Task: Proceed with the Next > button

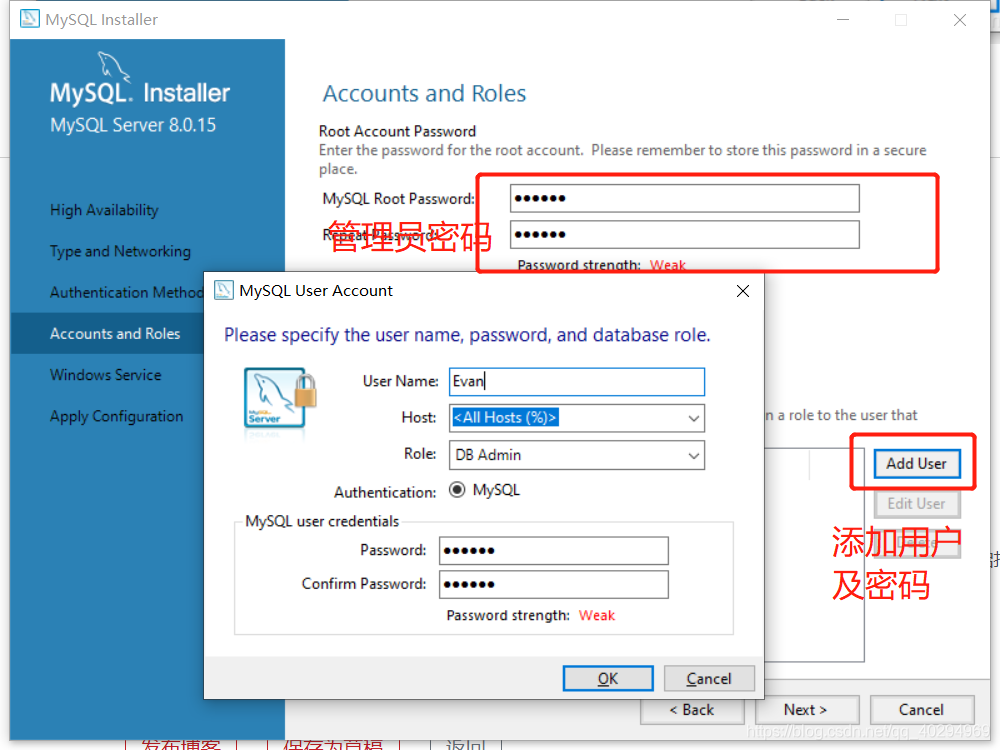Action: (x=806, y=710)
